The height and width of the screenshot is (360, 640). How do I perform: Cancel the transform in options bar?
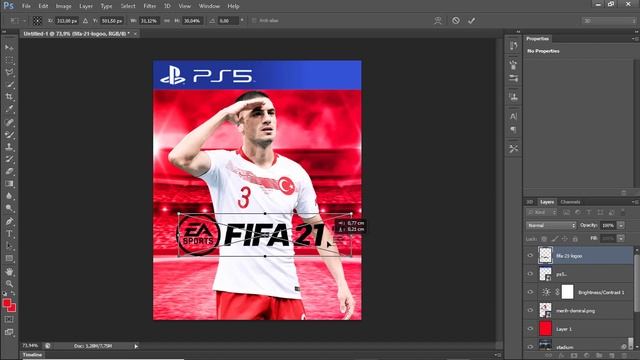pos(456,20)
